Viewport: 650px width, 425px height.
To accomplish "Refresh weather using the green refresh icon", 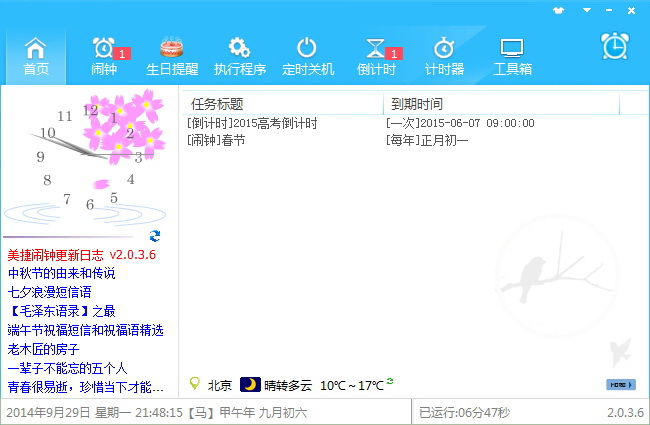I will pyautogui.click(x=390, y=381).
